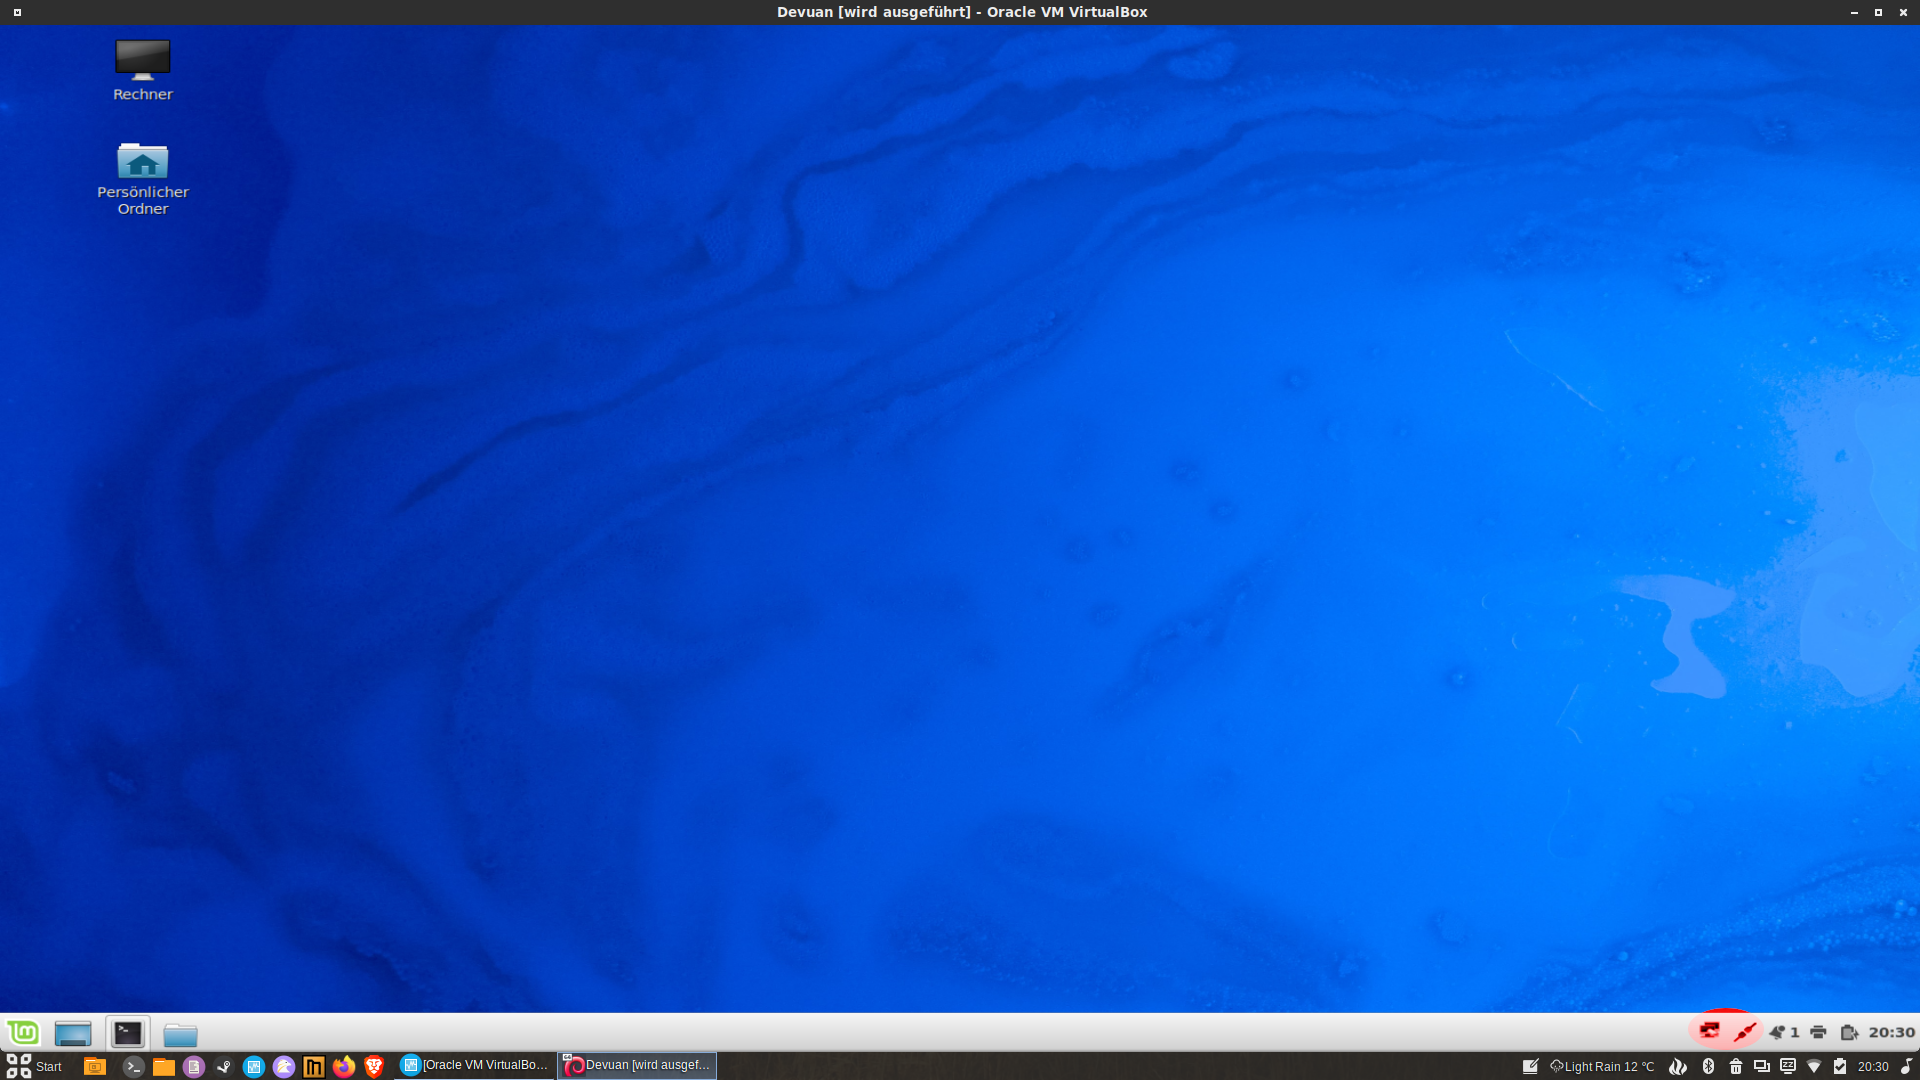The image size is (1920, 1080).
Task: Open the file manager folder in guest panel
Action: coord(180,1034)
